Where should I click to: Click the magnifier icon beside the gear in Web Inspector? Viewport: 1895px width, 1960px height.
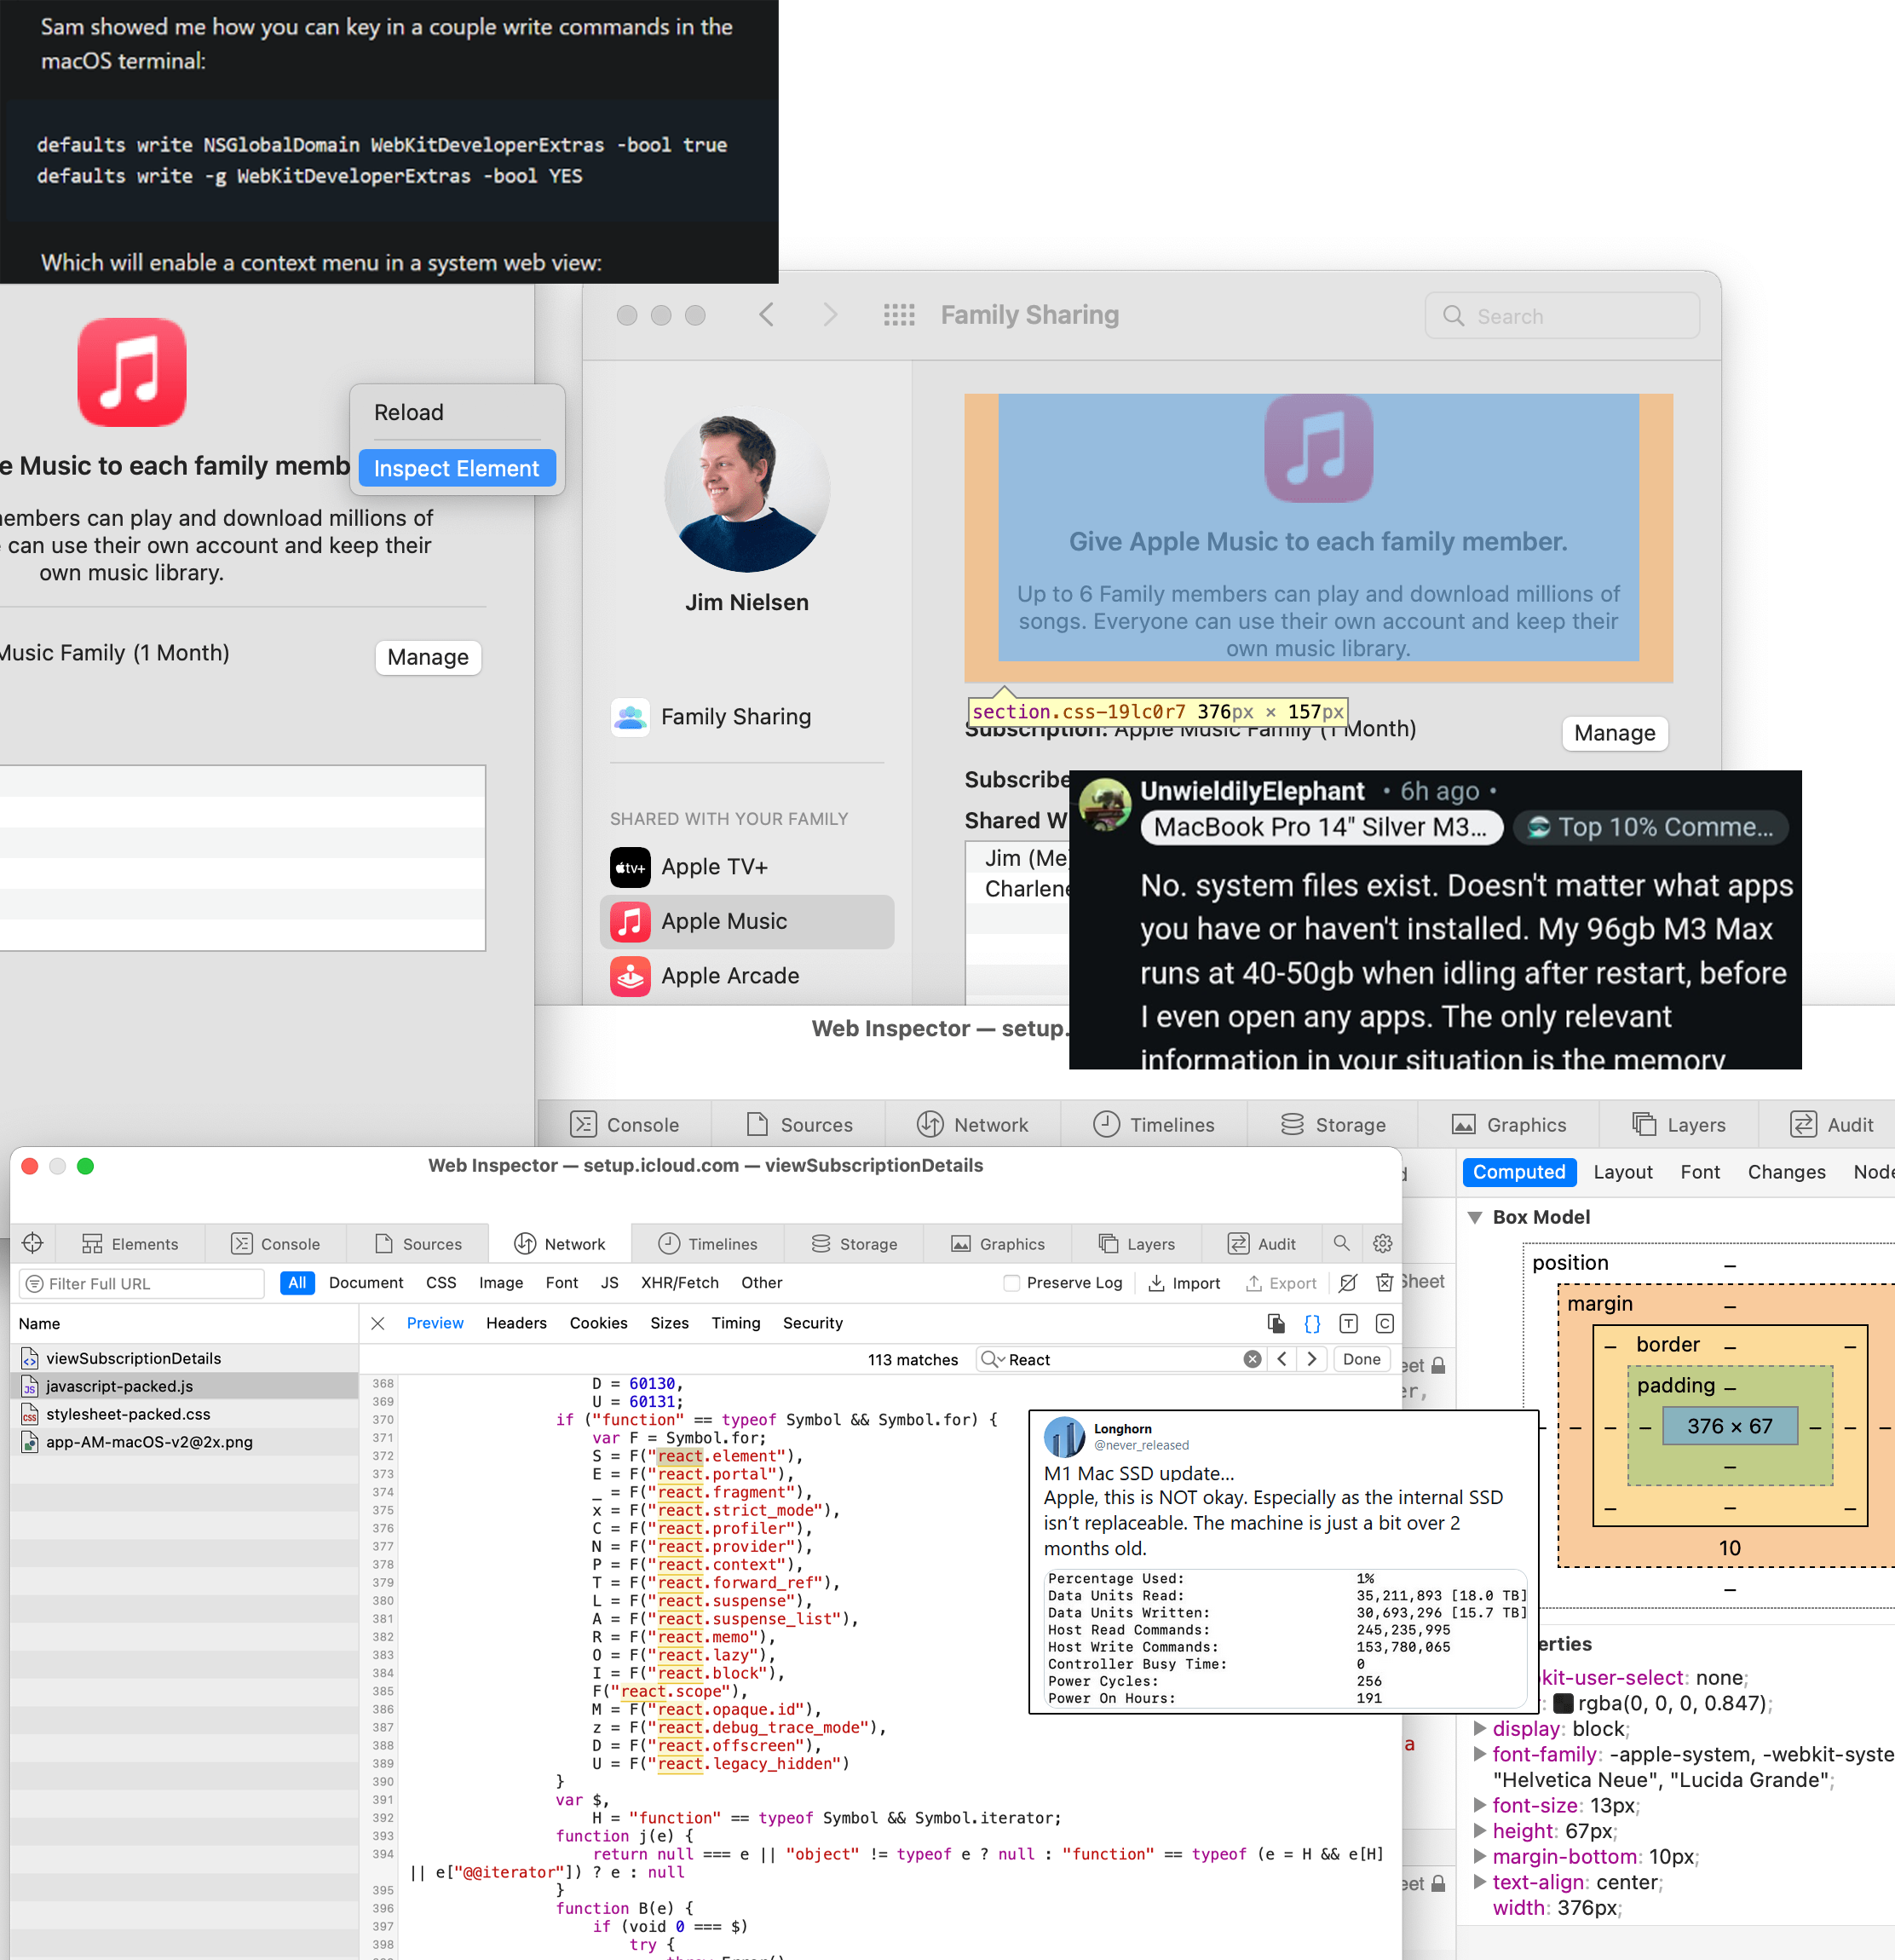click(1342, 1243)
